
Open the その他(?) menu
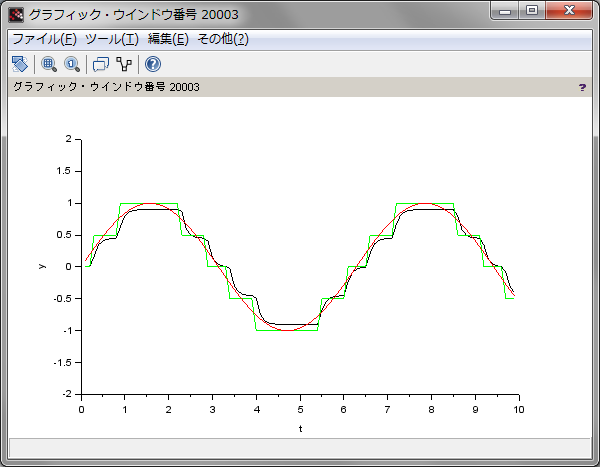pos(222,39)
